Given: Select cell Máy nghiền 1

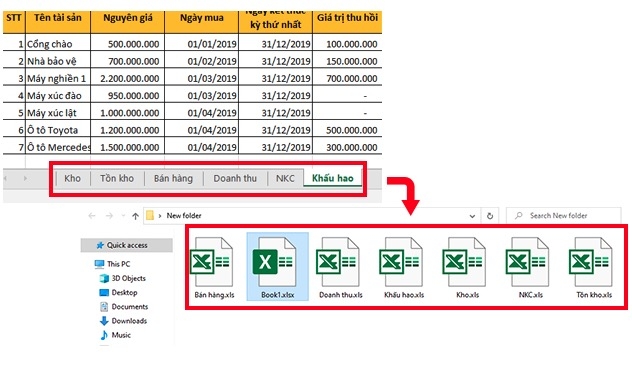Looking at the screenshot, I should pyautogui.click(x=58, y=78).
